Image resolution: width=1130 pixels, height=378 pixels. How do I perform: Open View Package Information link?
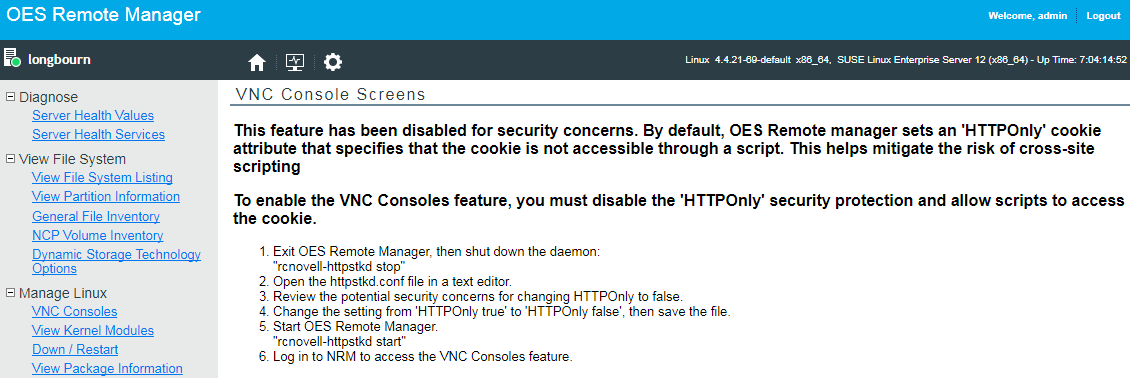point(107,368)
